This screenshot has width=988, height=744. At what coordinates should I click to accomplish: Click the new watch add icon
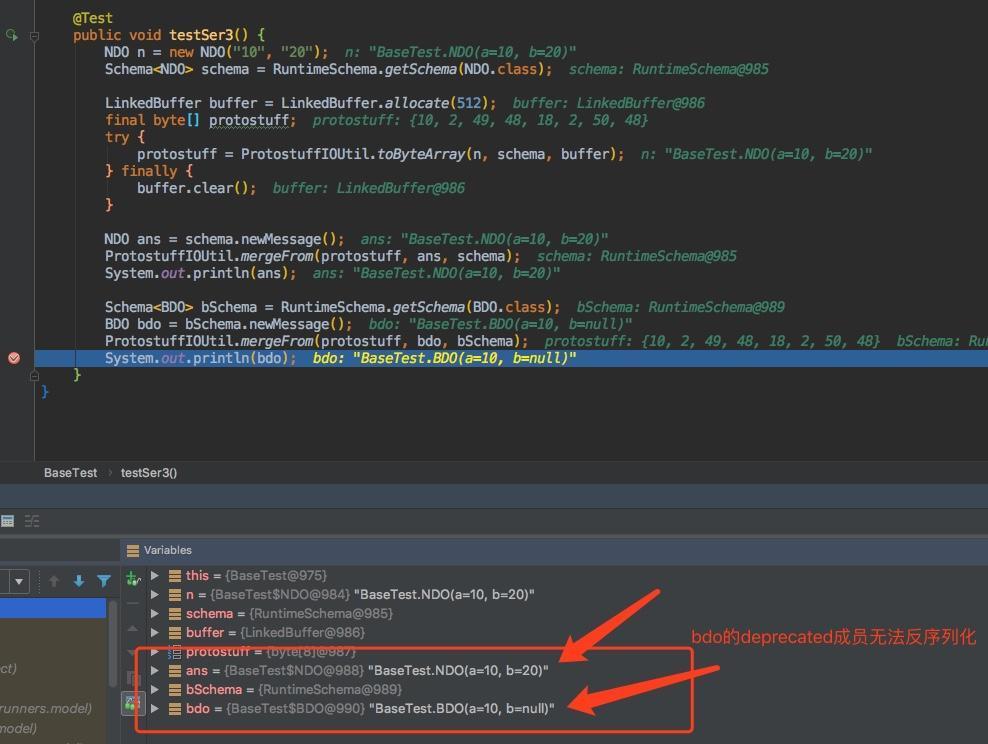[132, 578]
